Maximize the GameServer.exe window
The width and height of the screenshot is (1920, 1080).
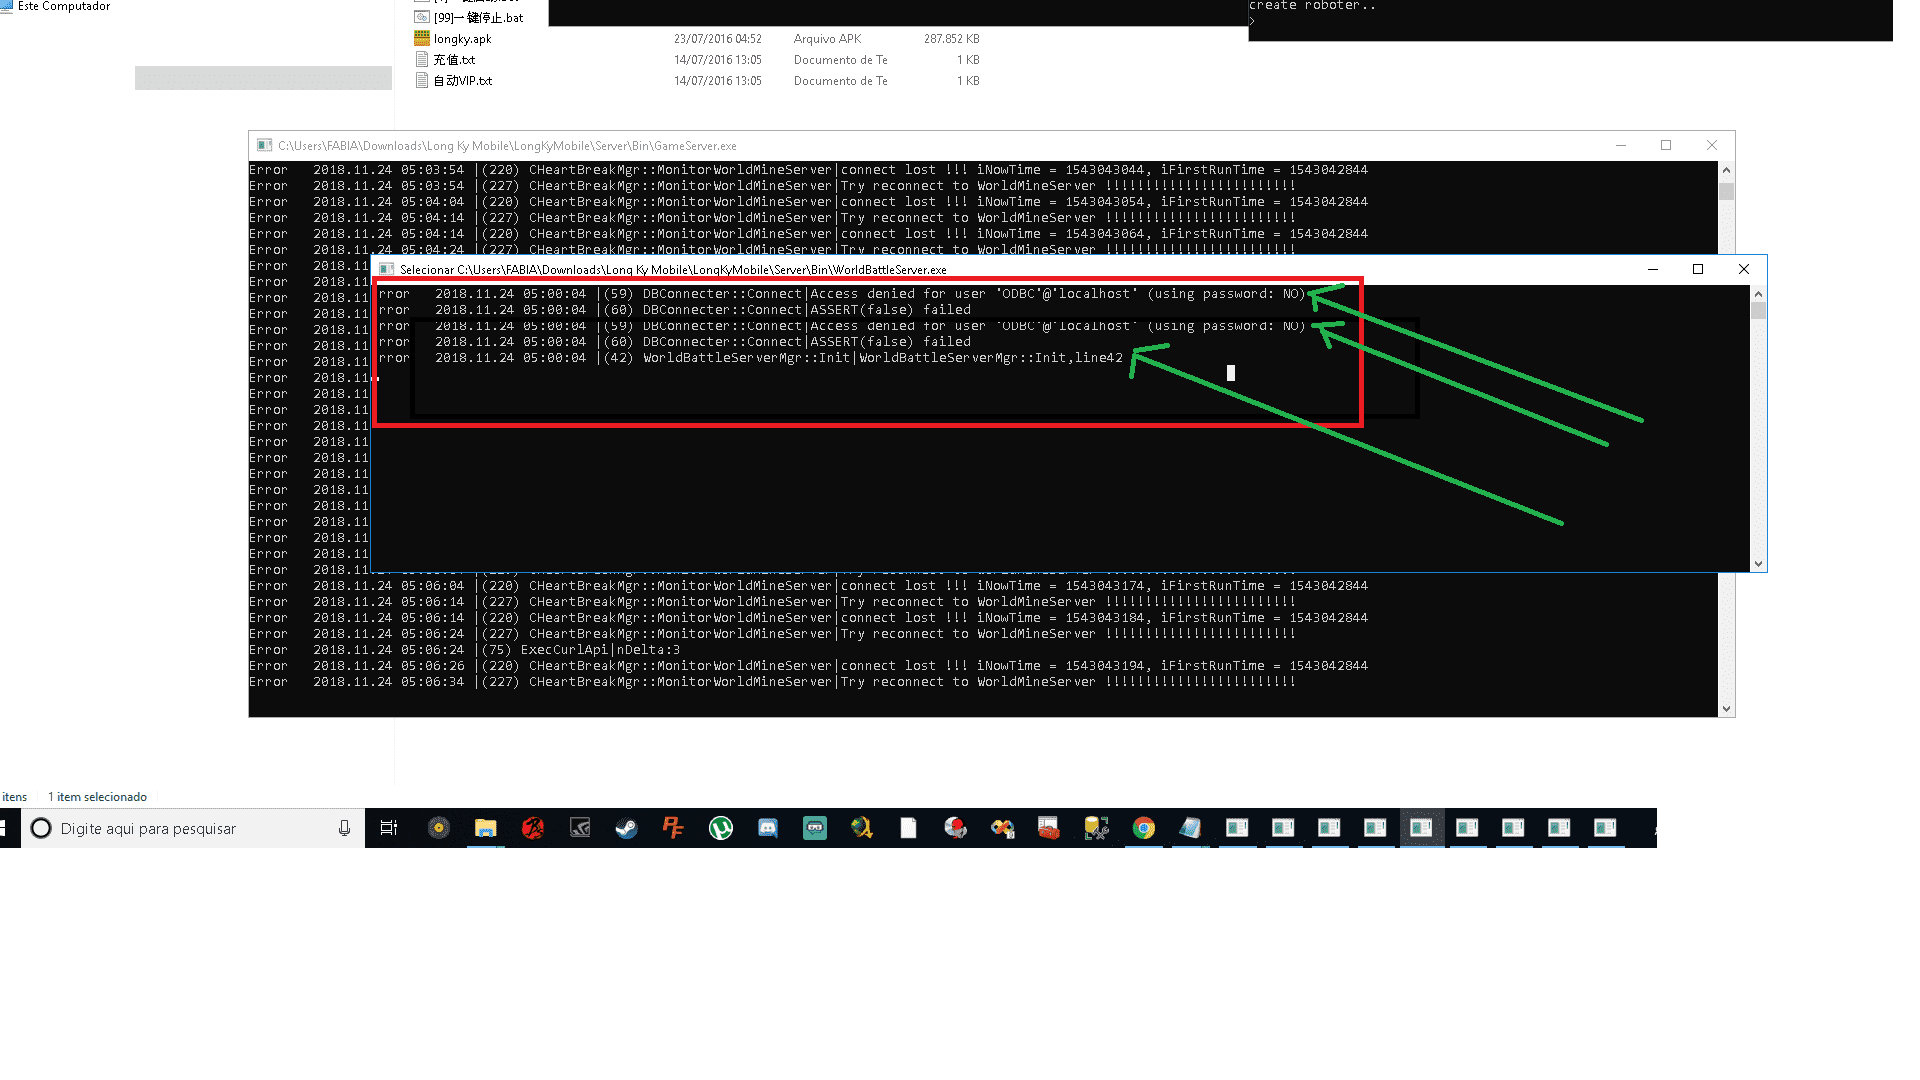point(1666,145)
